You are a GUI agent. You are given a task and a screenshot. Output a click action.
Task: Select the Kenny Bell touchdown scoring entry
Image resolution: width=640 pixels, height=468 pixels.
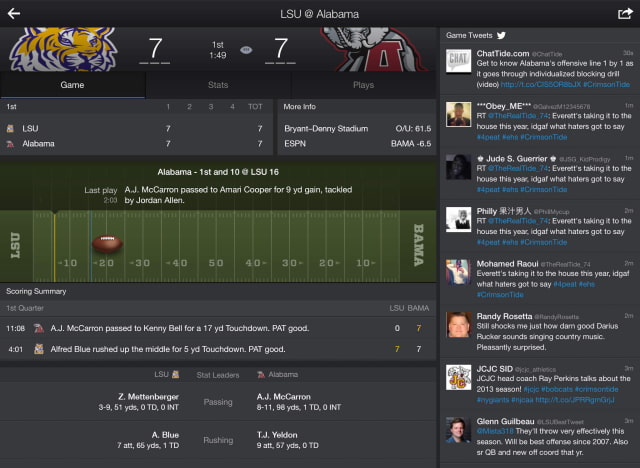click(x=218, y=328)
